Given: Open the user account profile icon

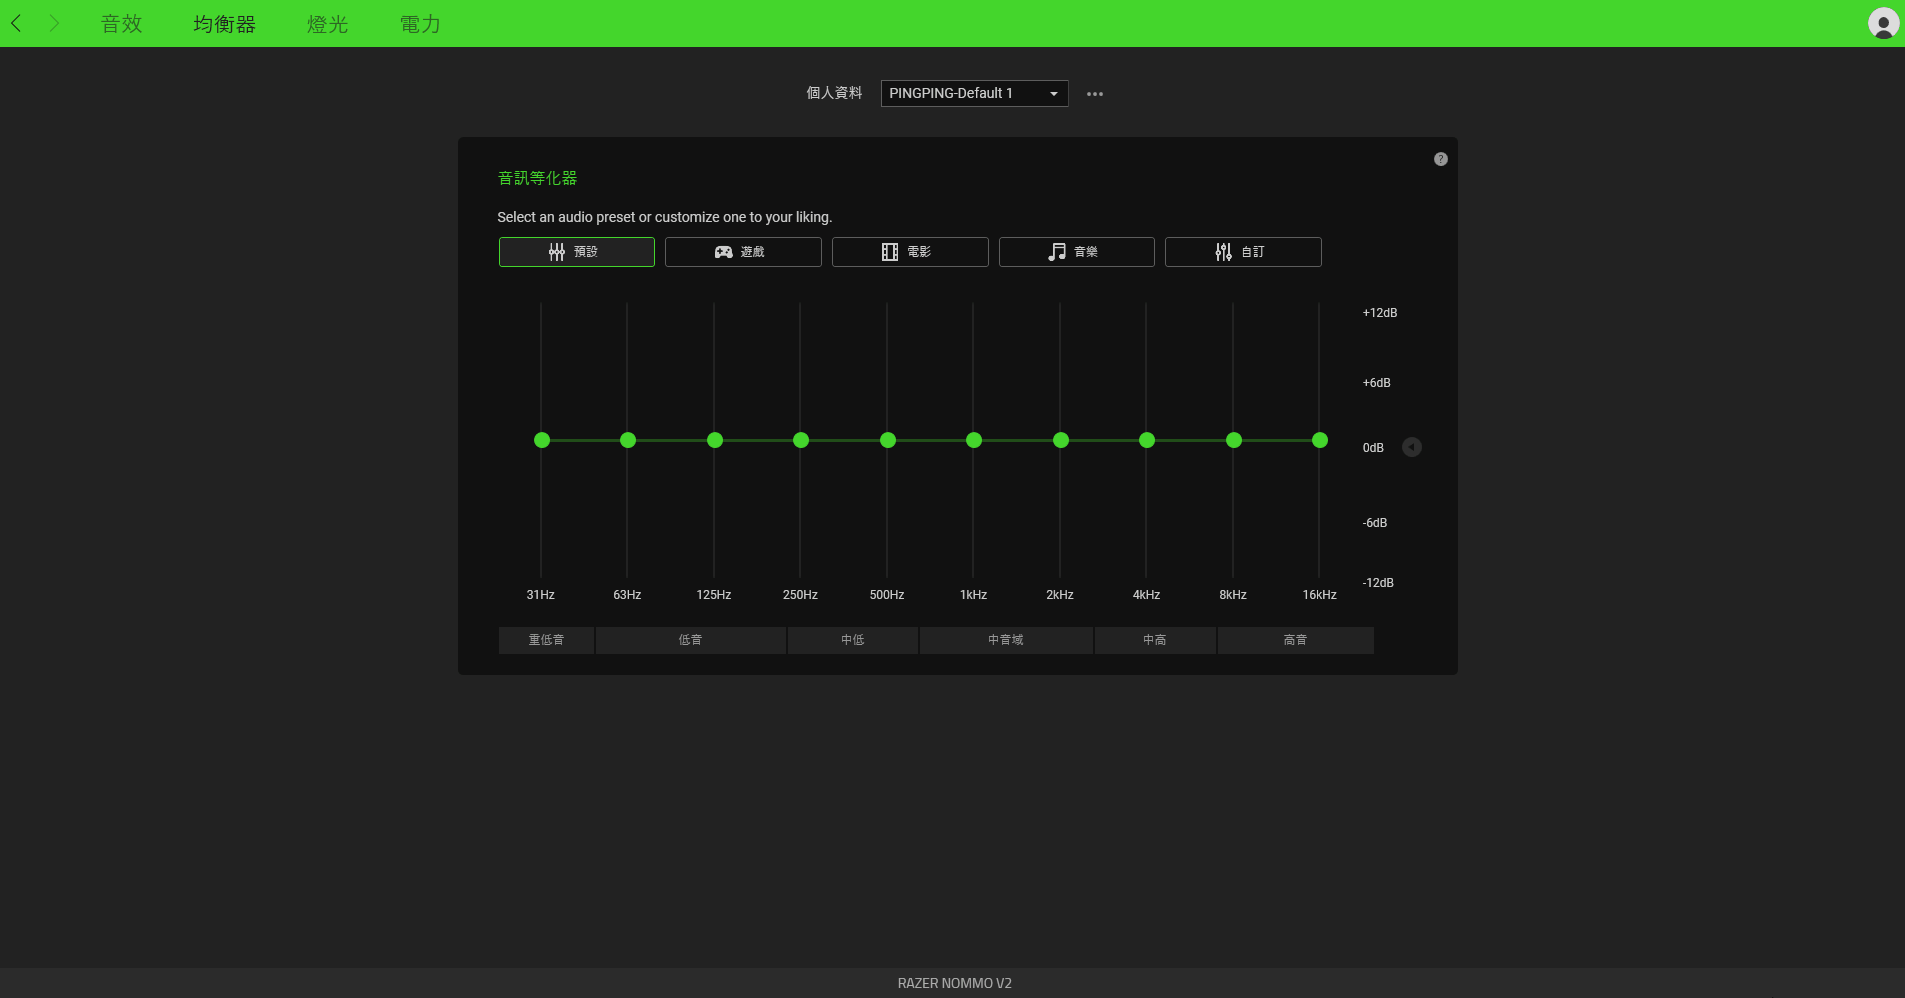Looking at the screenshot, I should 1883,23.
